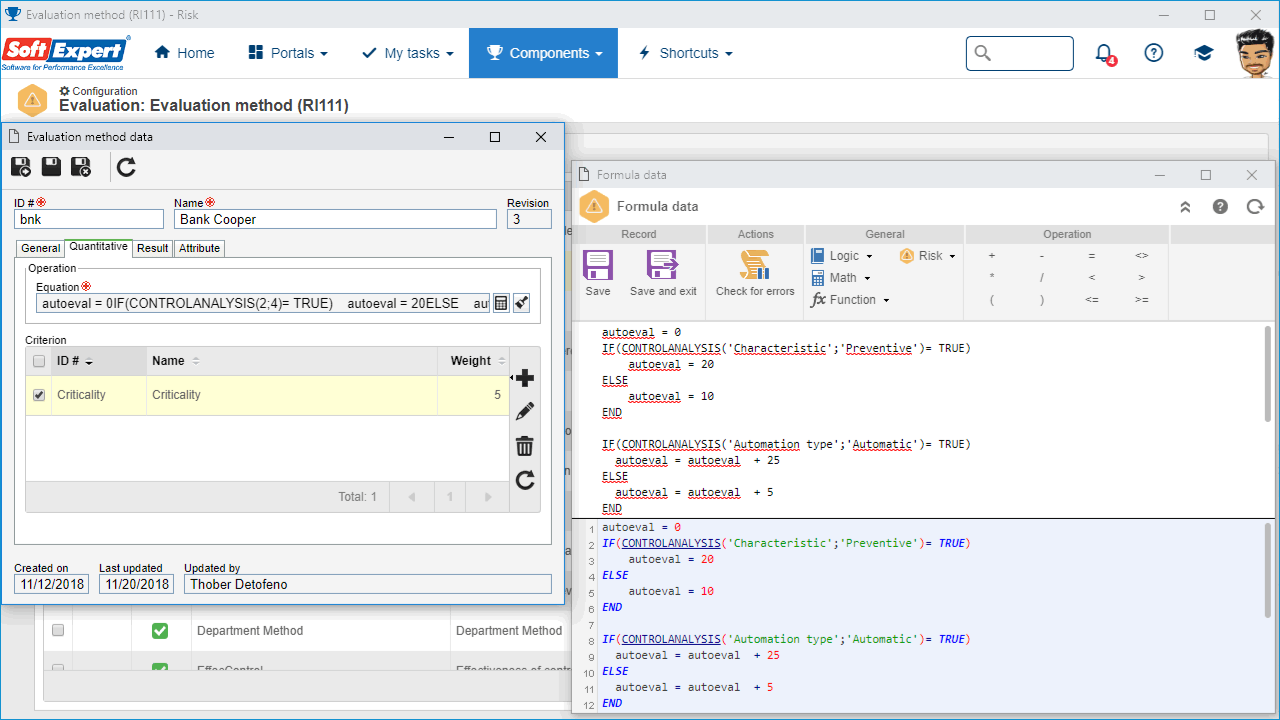Open notifications bell icon
Screen dimensions: 1280x720
pyautogui.click(x=1104, y=53)
